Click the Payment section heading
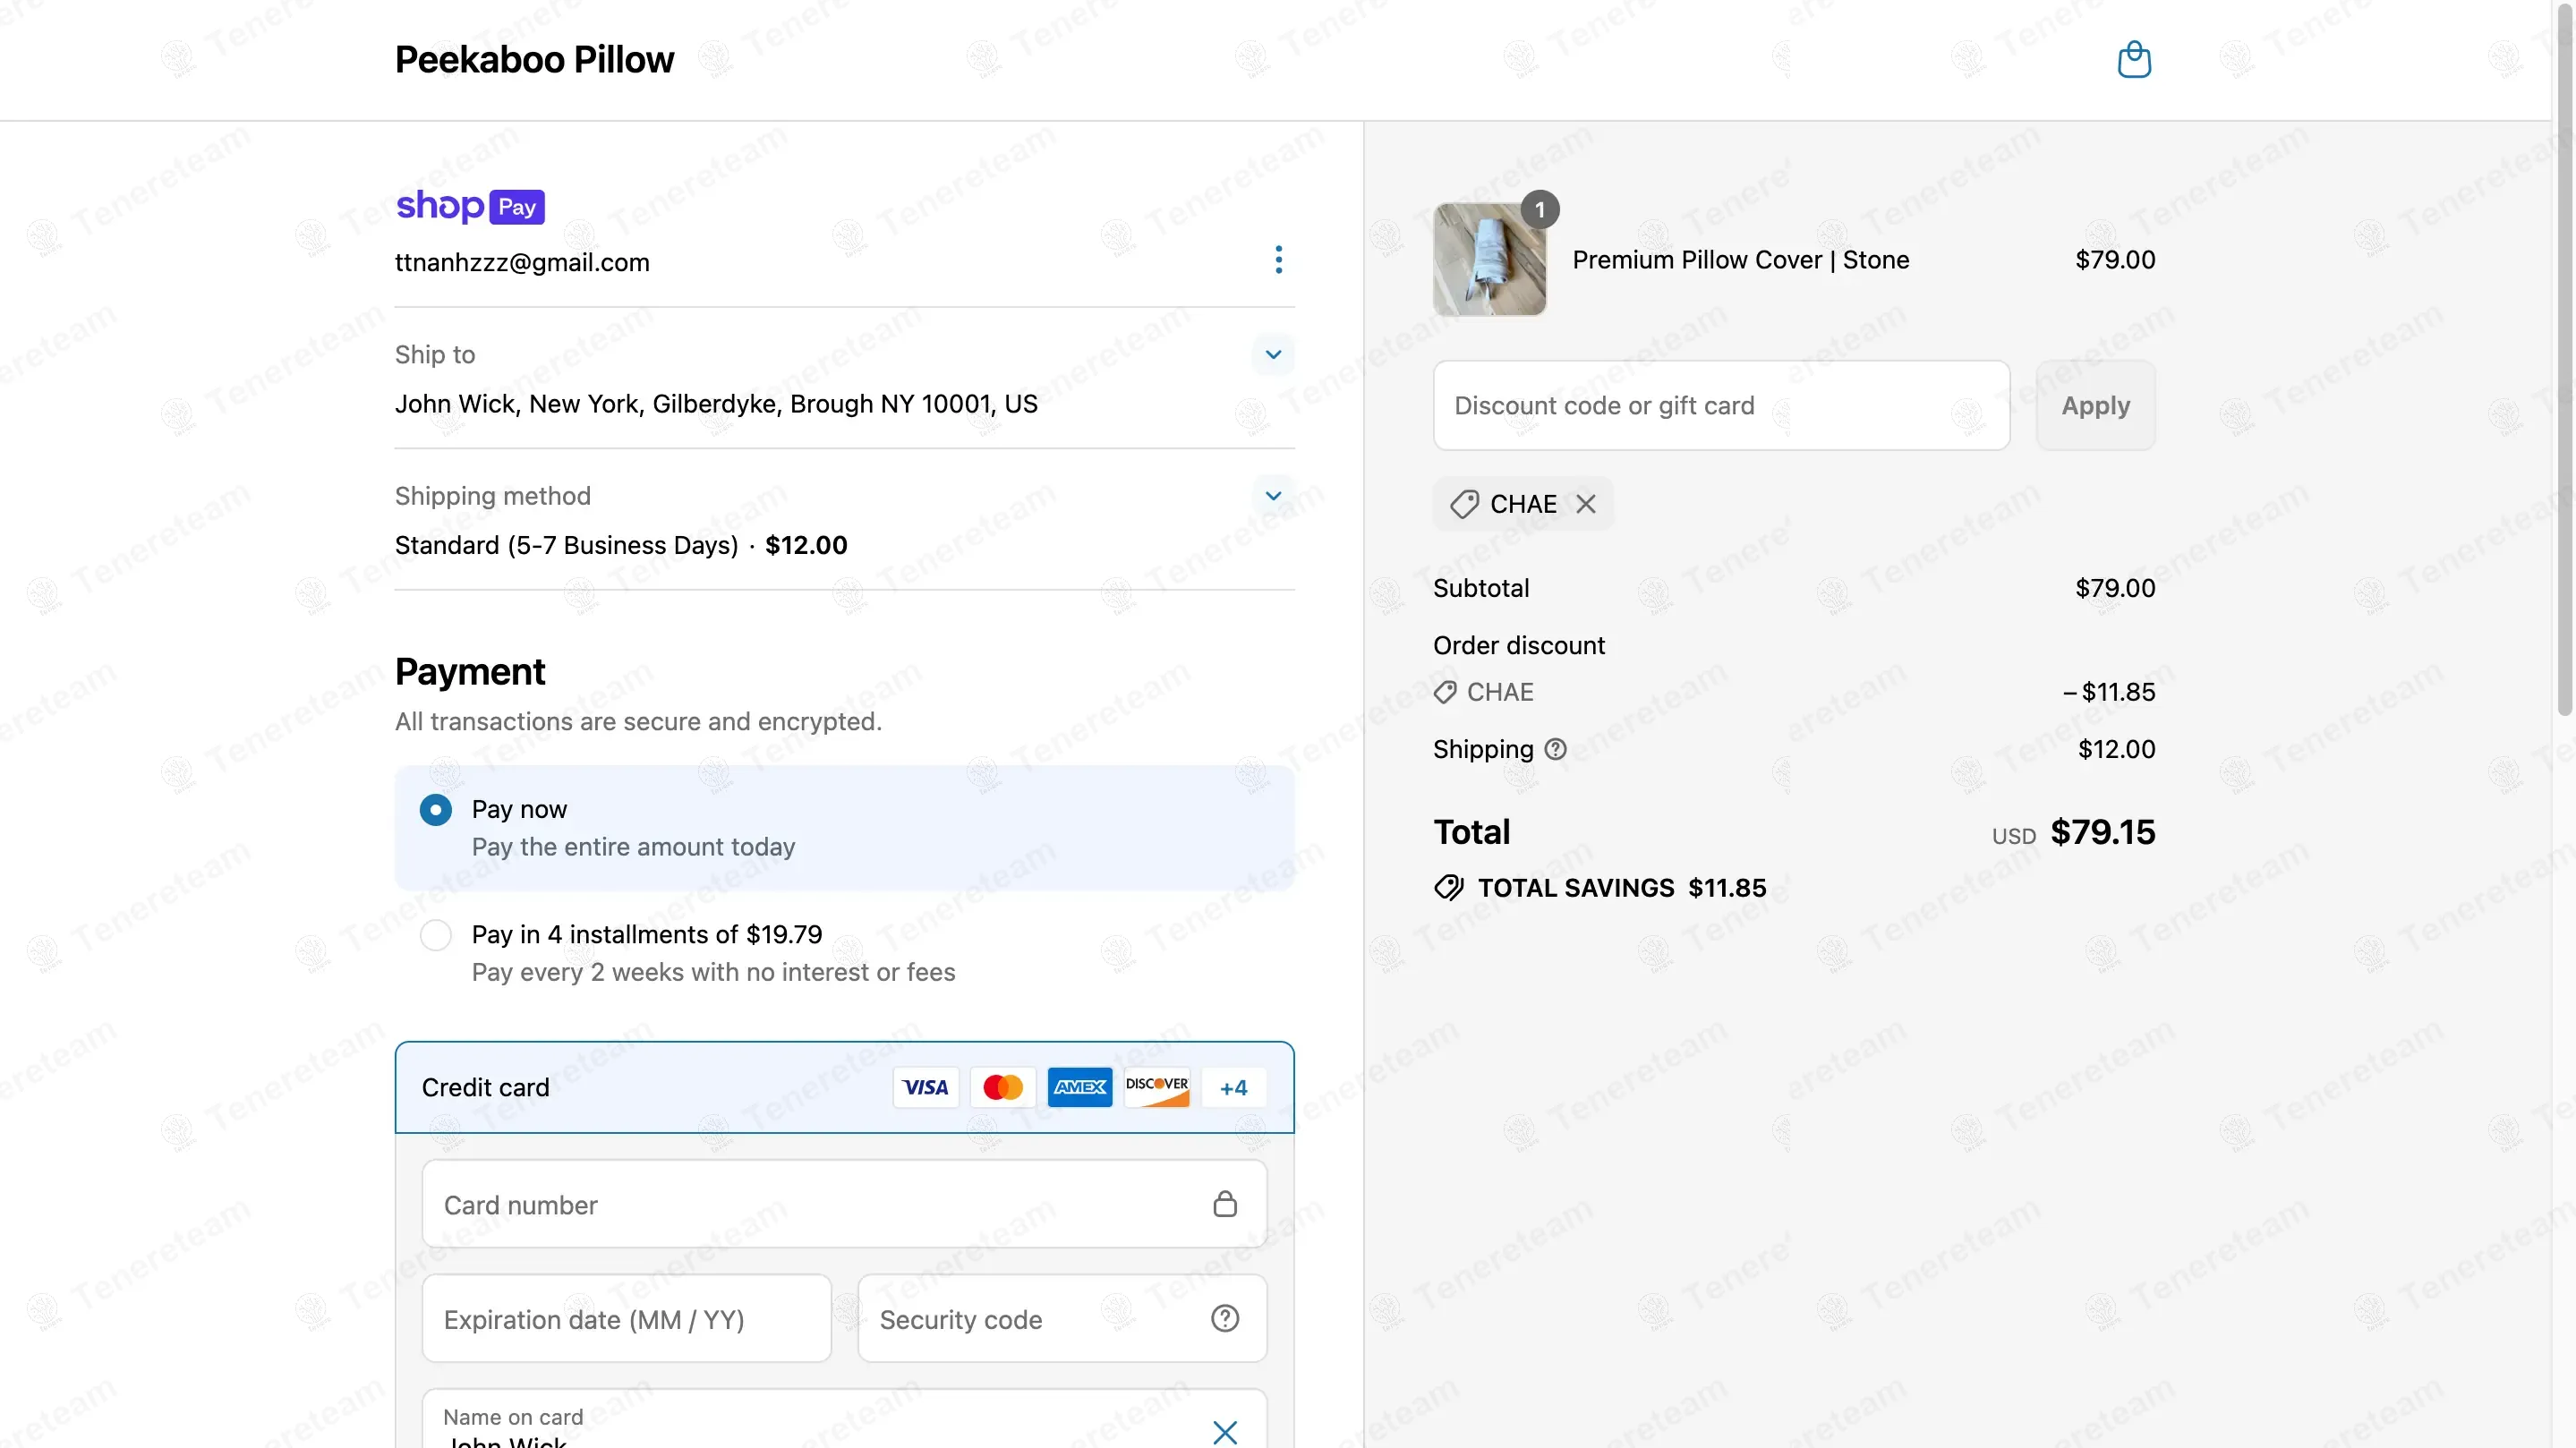 (469, 671)
